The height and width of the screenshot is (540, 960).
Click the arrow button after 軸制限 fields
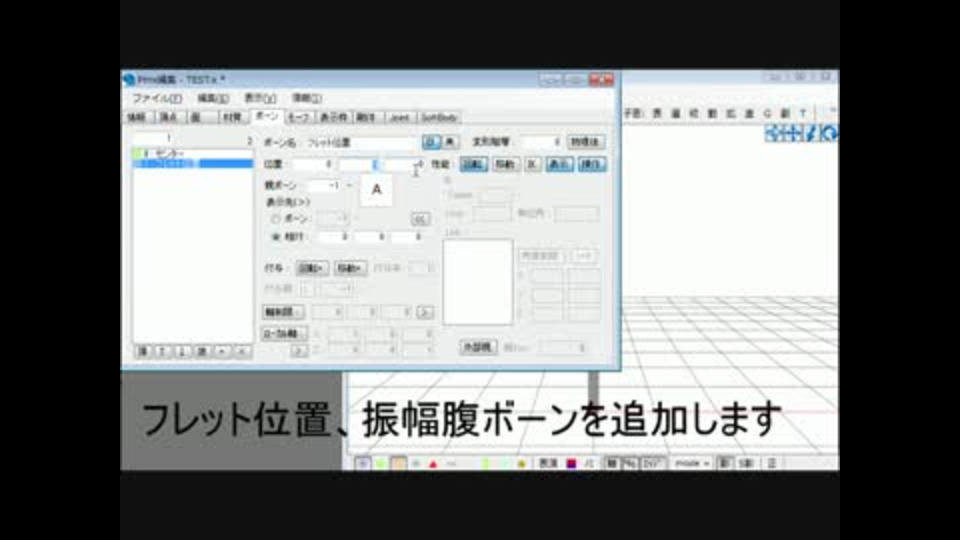[x=425, y=312]
